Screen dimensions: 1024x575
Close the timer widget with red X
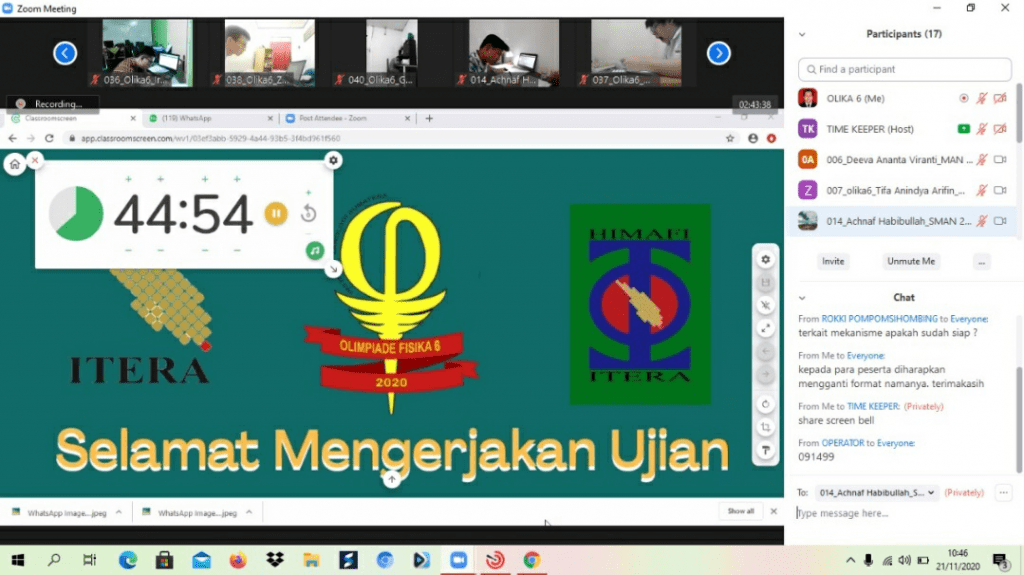(35, 160)
